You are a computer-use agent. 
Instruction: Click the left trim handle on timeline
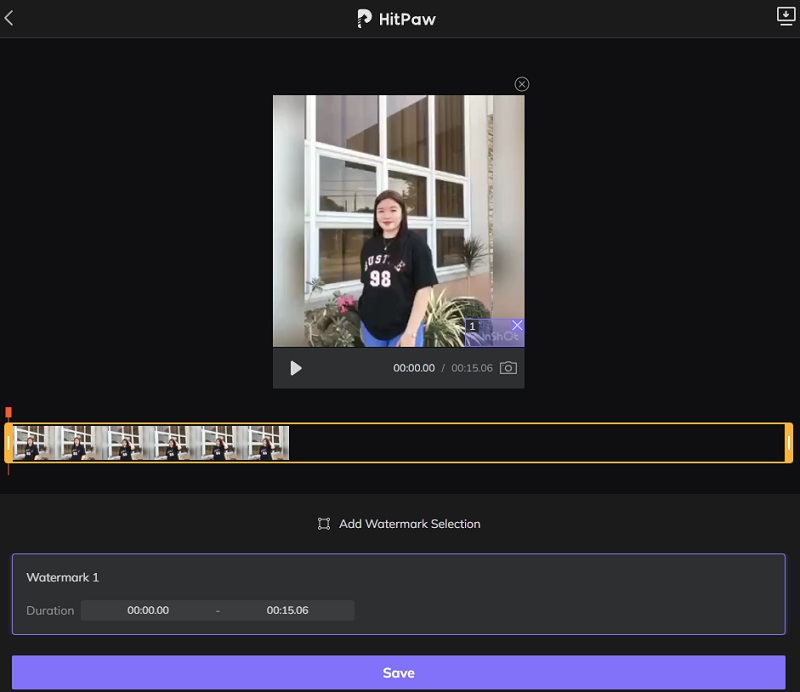tap(9, 443)
